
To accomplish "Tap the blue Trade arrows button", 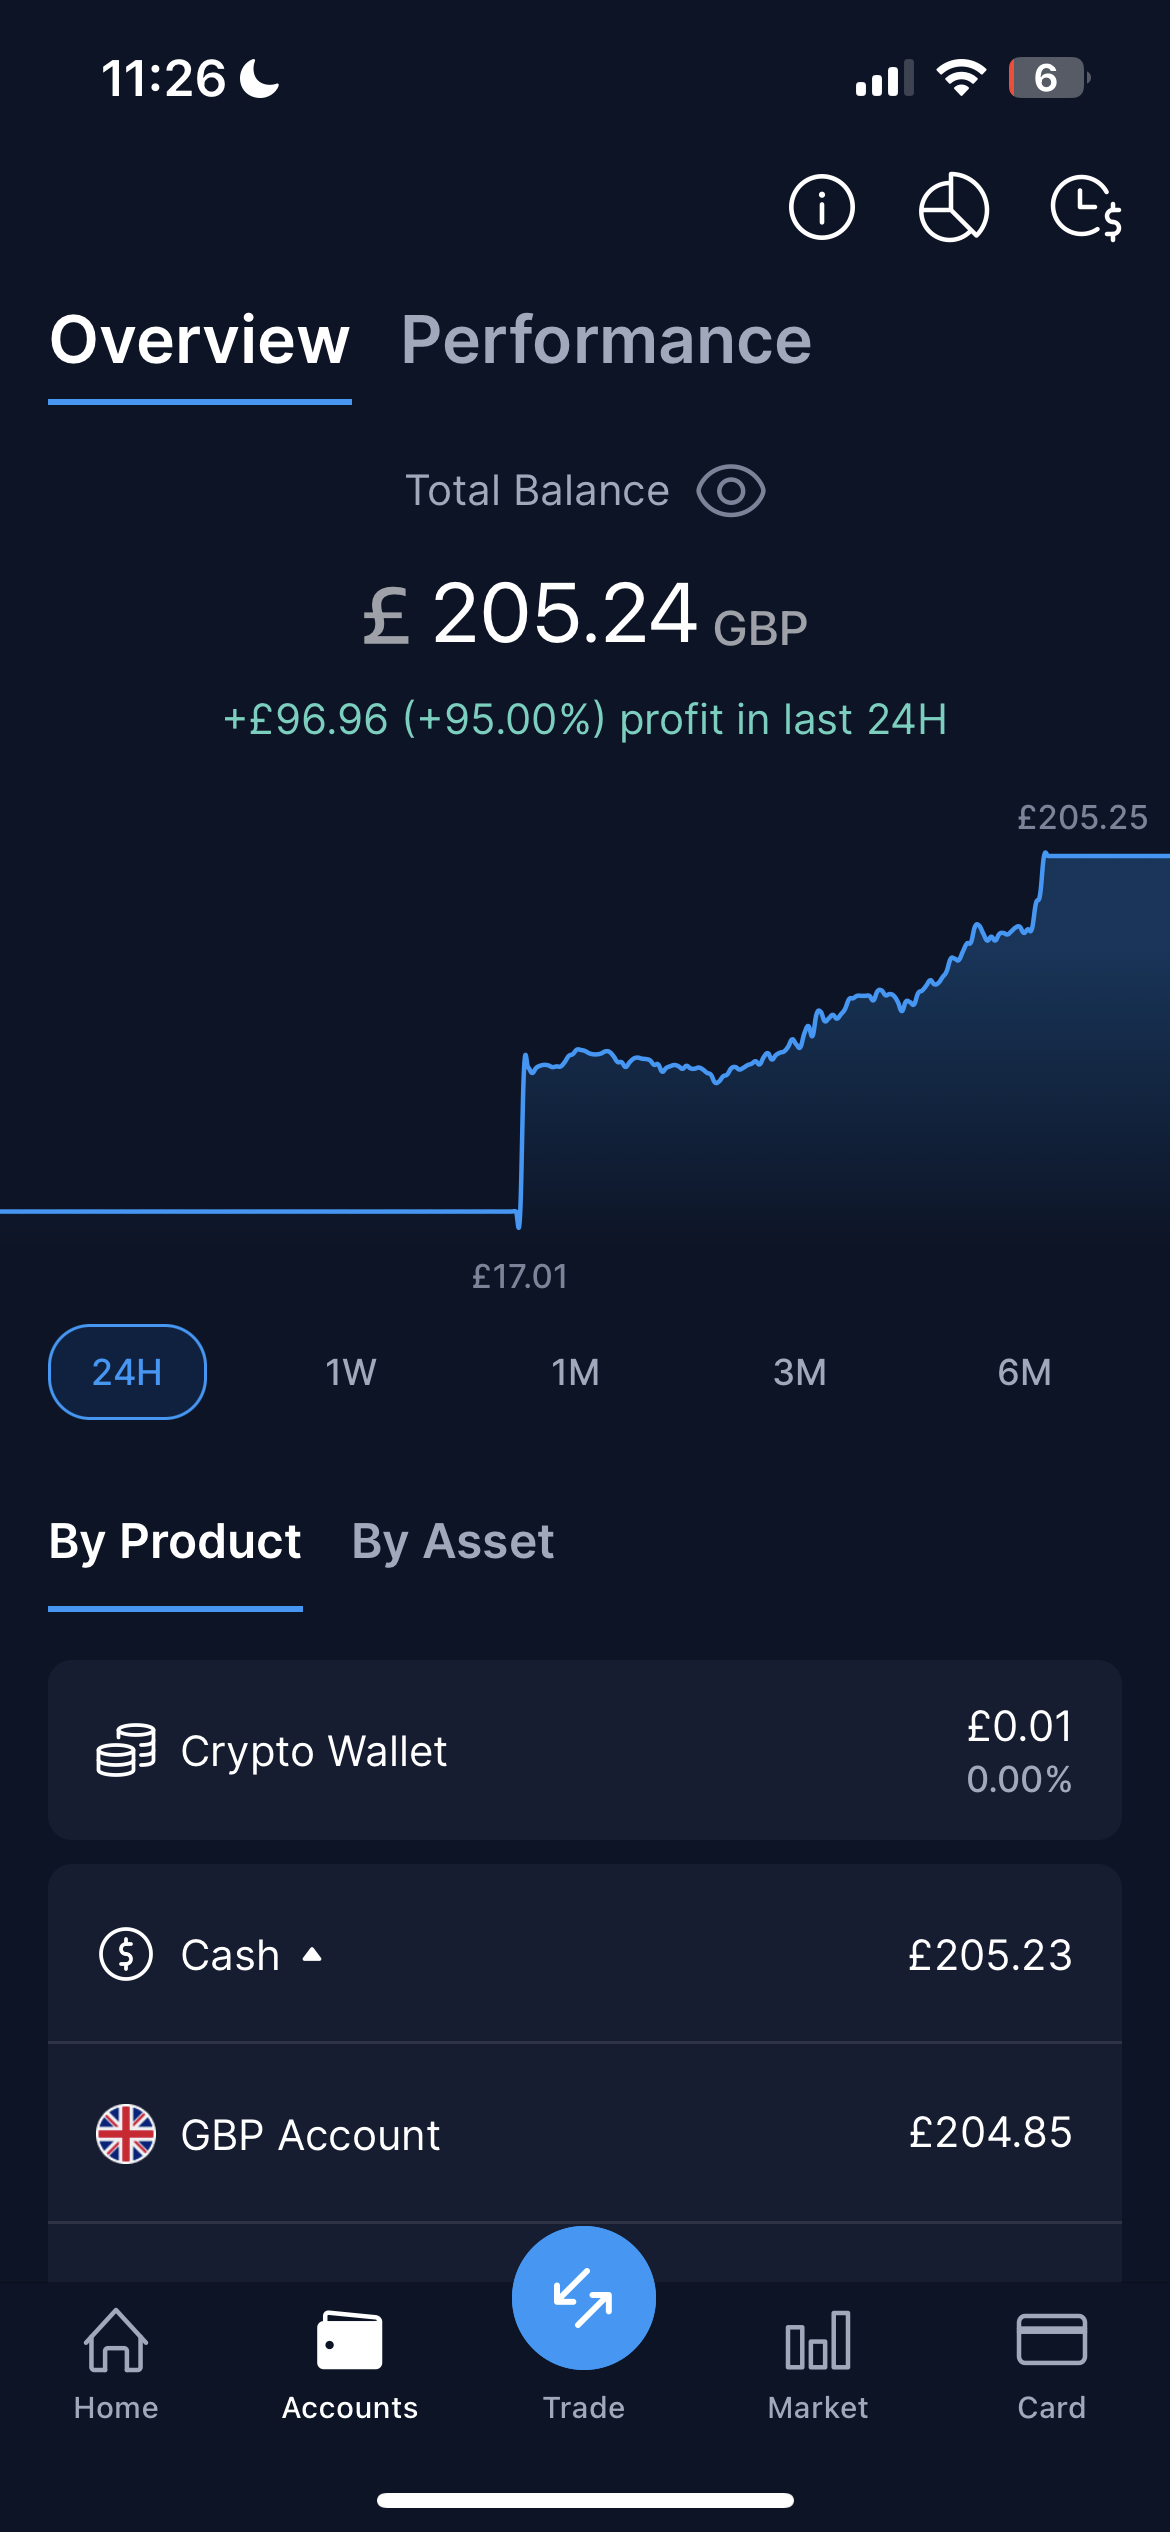I will pos(584,2298).
